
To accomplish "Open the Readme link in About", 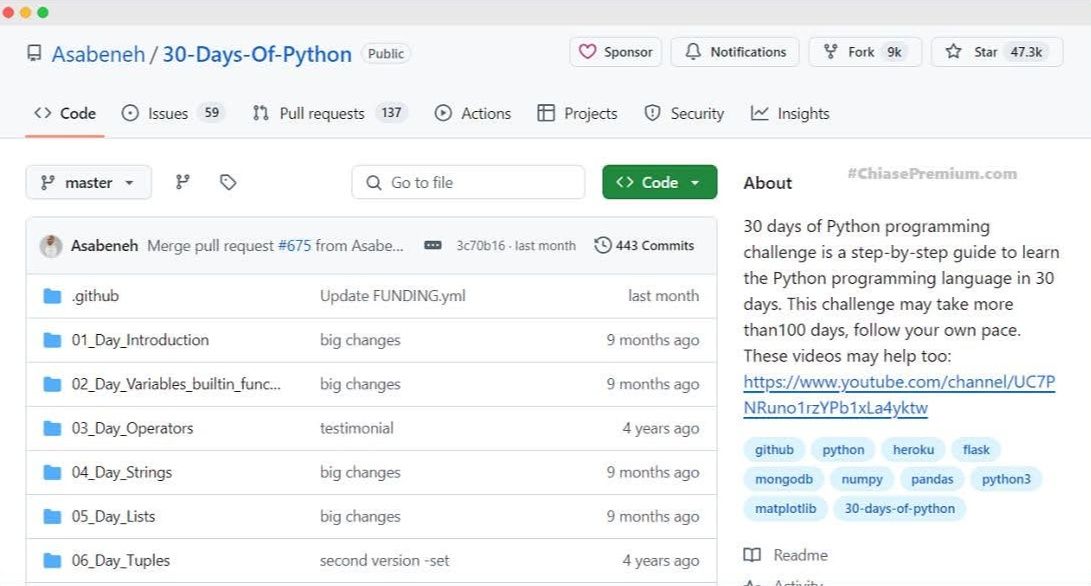I will [786, 555].
